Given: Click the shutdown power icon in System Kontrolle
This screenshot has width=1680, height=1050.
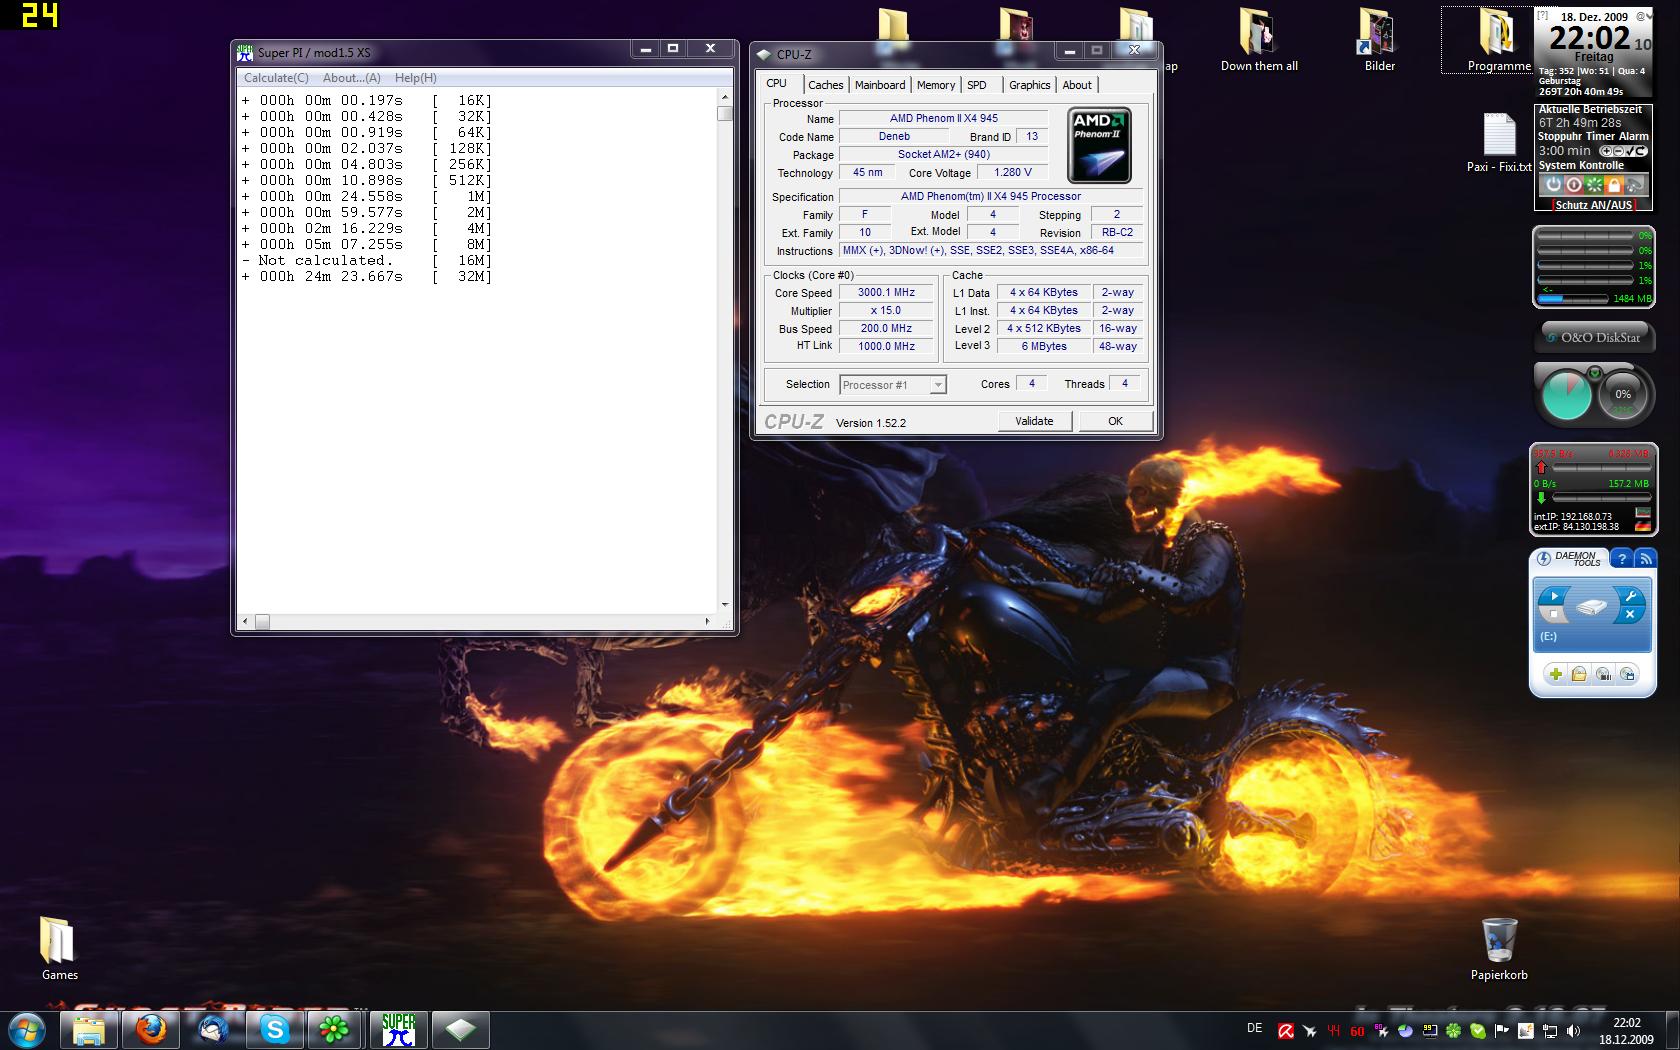Looking at the screenshot, I should [x=1553, y=185].
